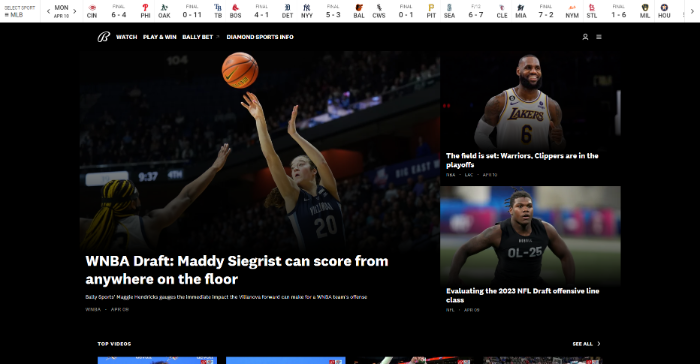Open the LeBron James Lakers image
700x364 pixels.
pyautogui.click(x=530, y=100)
